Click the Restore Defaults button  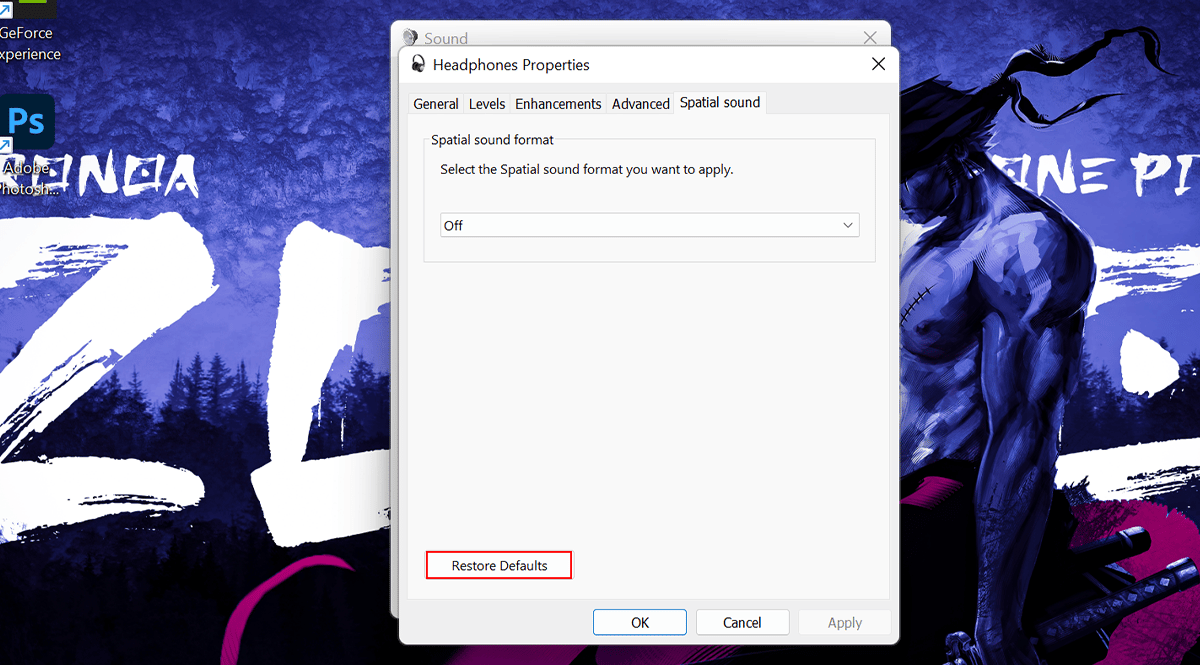pos(499,565)
